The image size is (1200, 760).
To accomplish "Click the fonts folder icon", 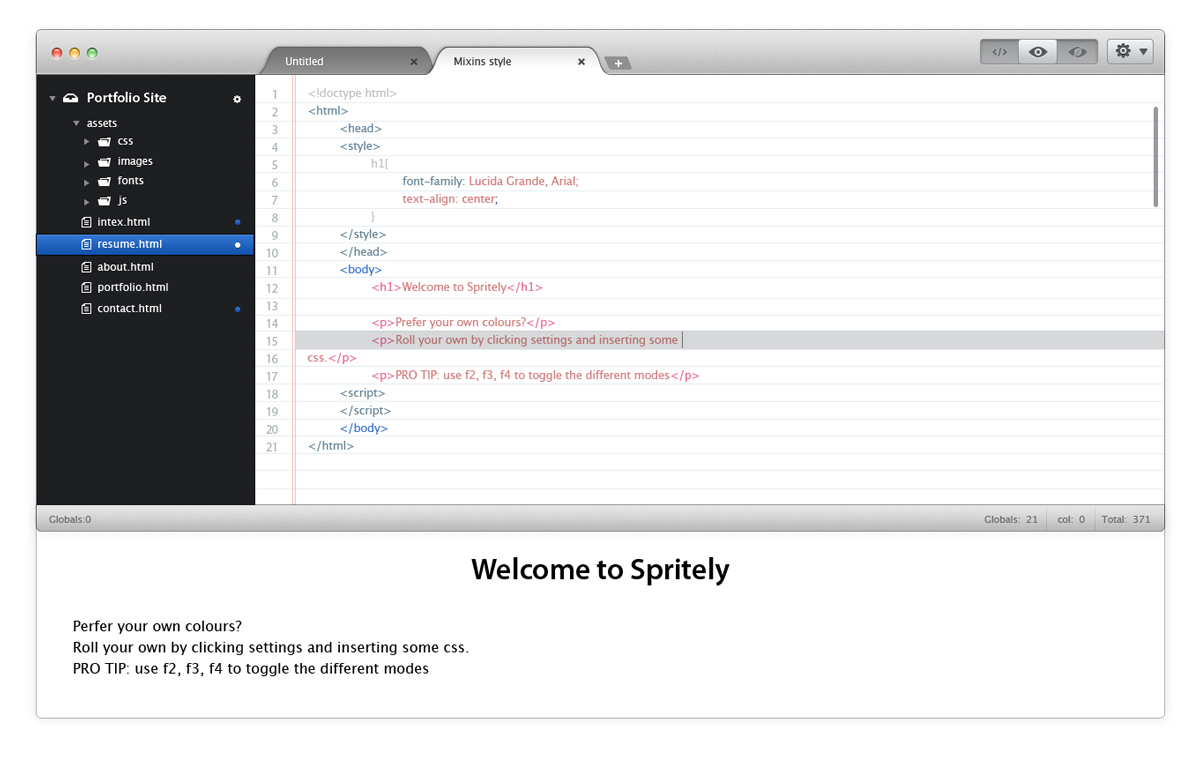I will click(104, 182).
